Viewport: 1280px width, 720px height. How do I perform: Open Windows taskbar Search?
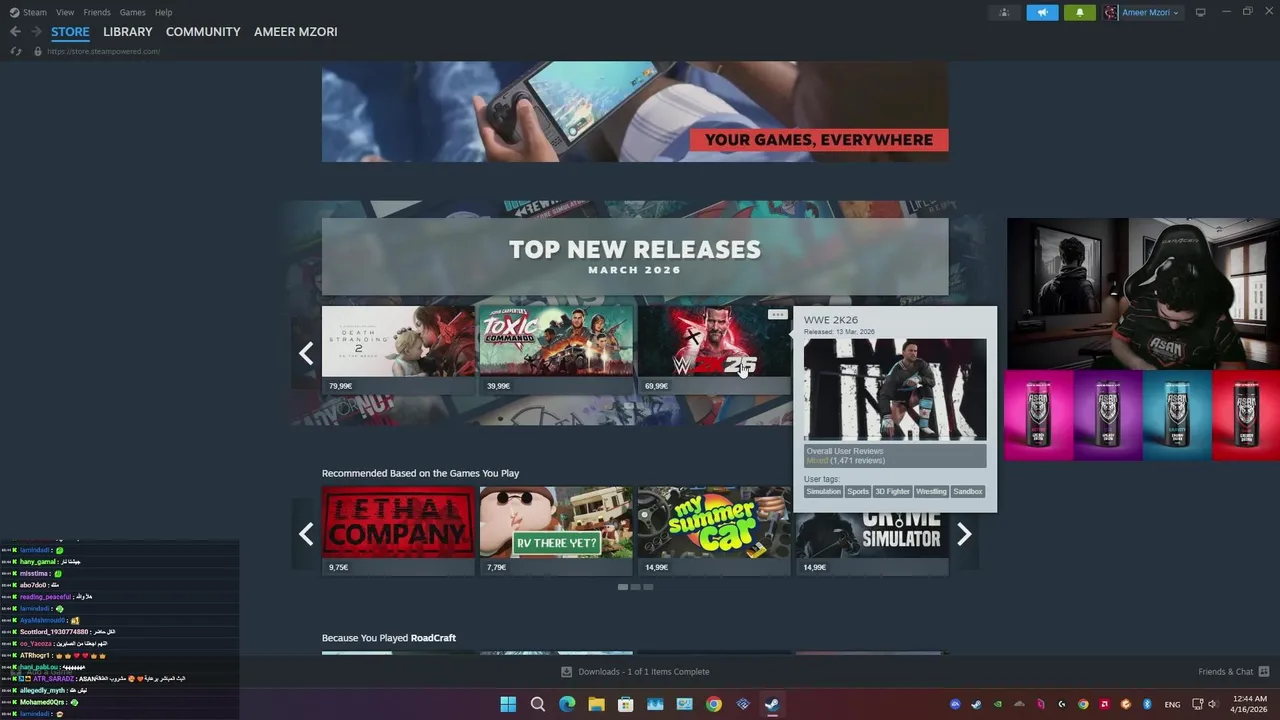click(537, 704)
